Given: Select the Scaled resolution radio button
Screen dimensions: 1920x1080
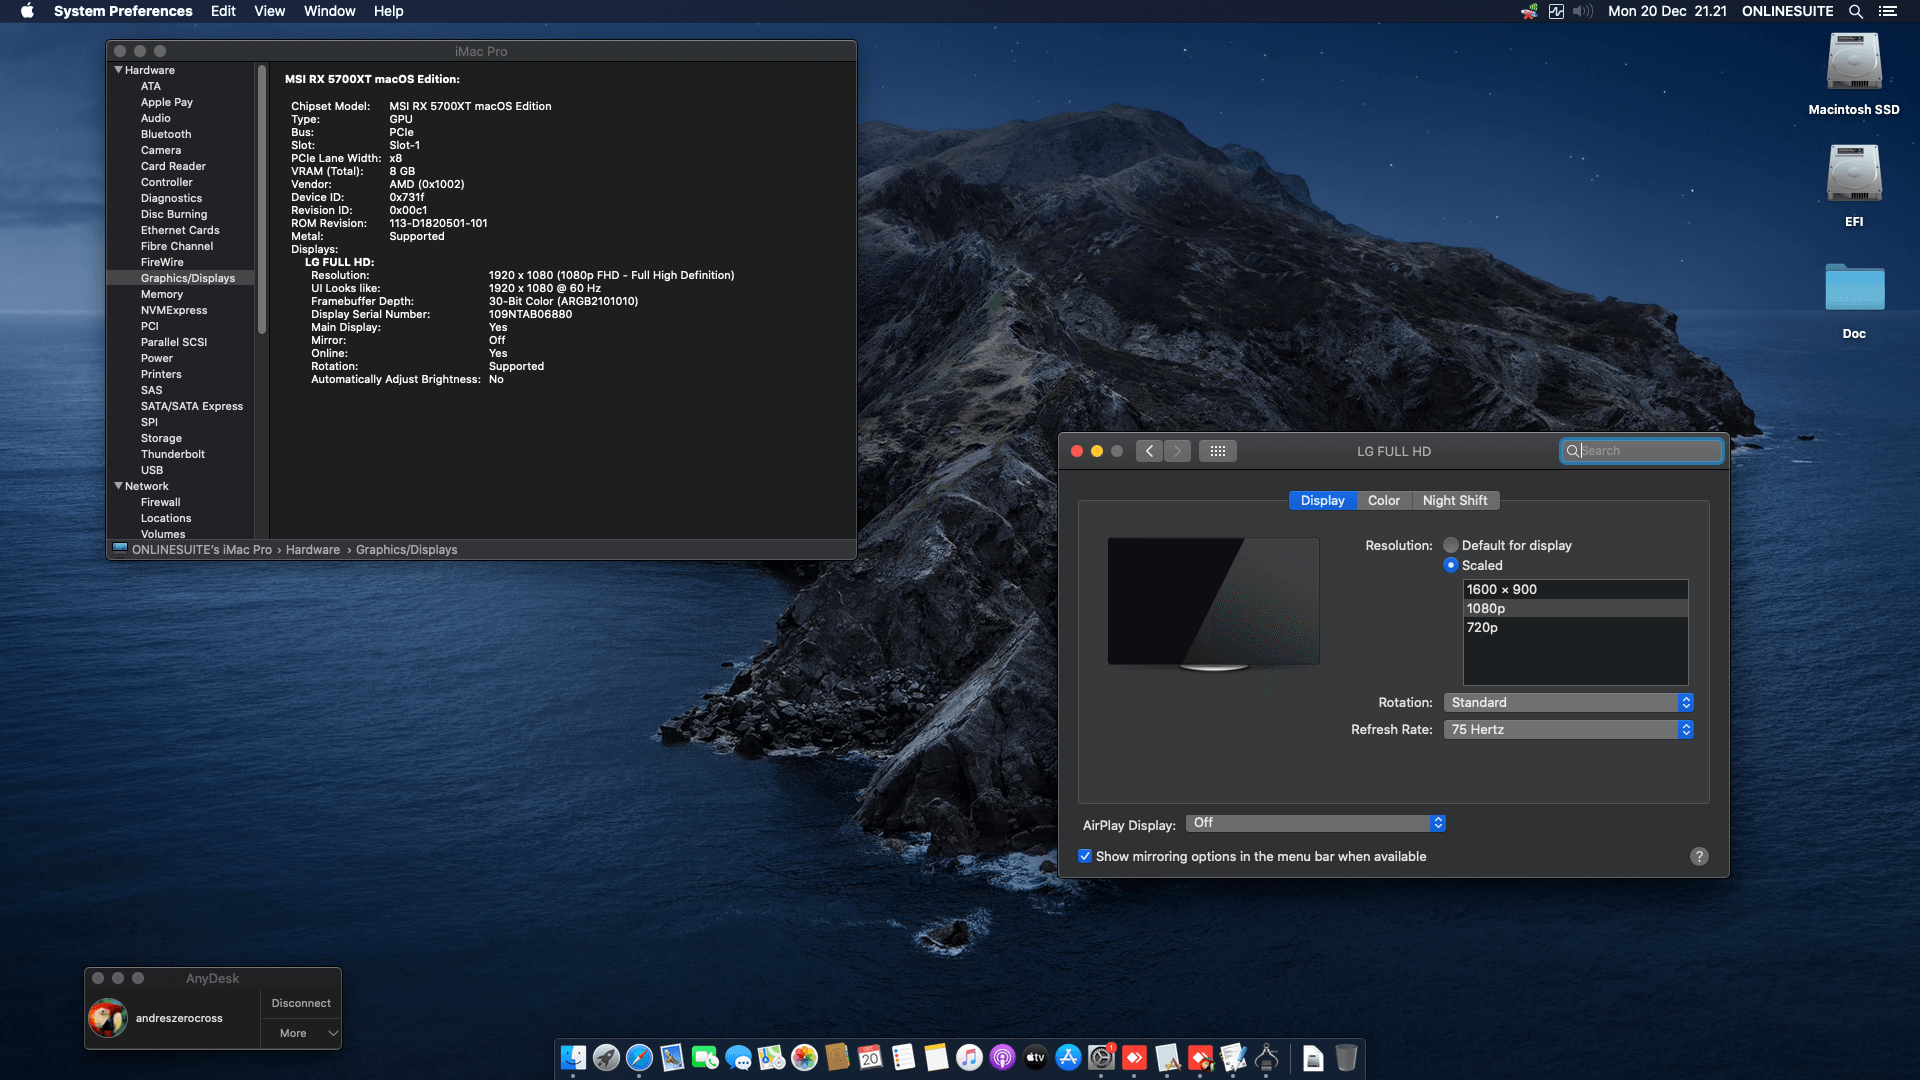Looking at the screenshot, I should click(1451, 565).
